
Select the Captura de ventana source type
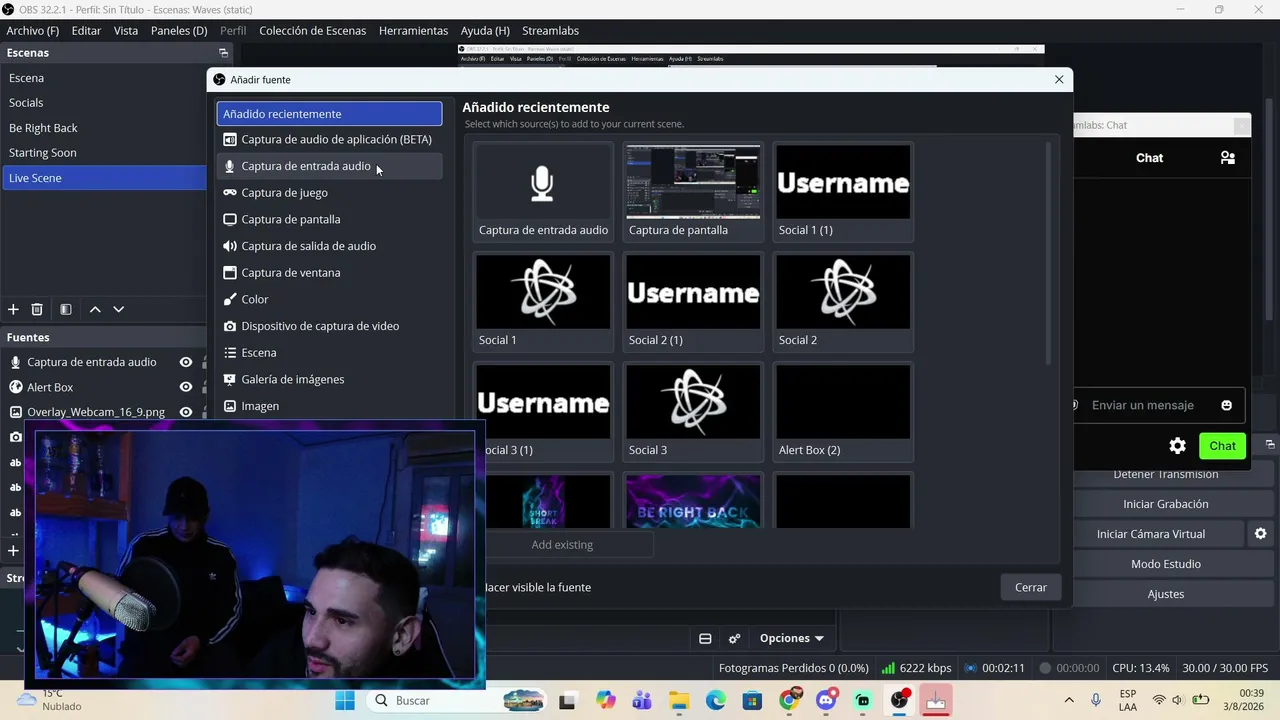(329, 273)
